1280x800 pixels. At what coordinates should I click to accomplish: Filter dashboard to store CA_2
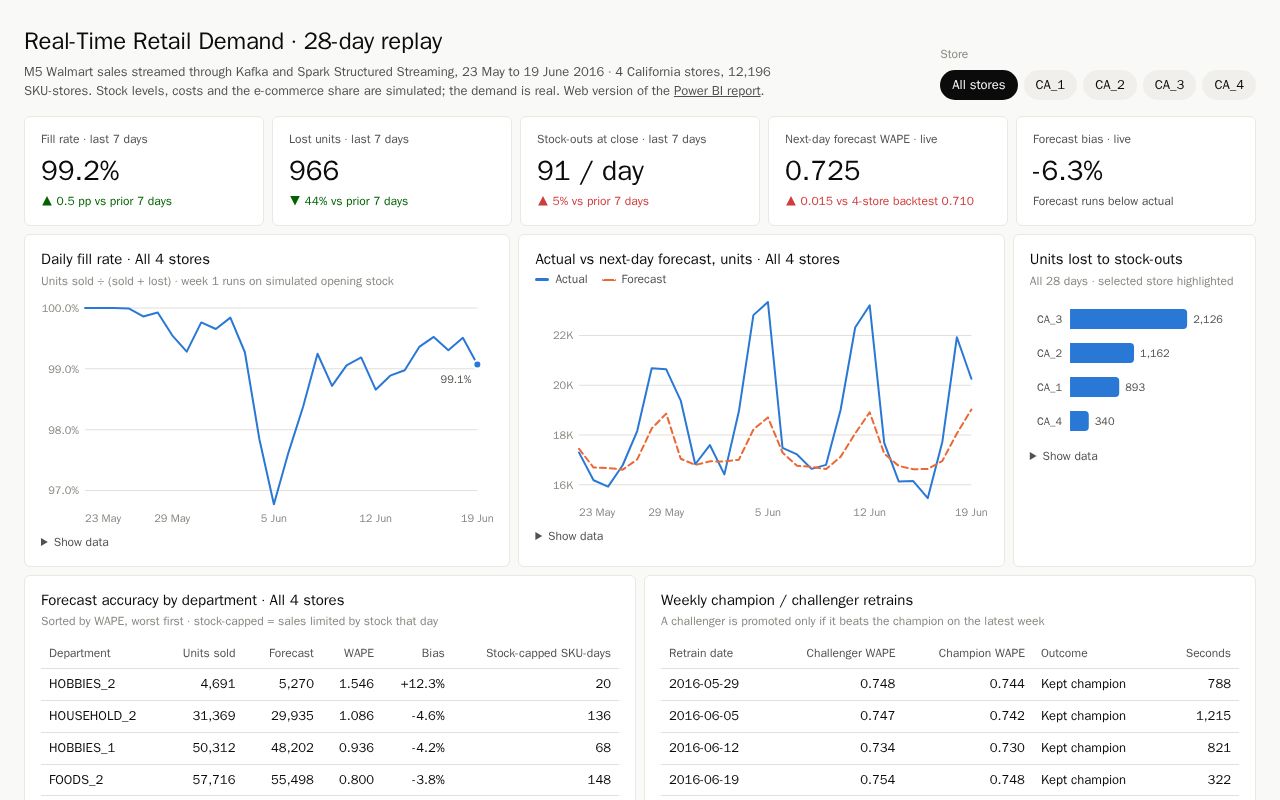click(x=1110, y=85)
